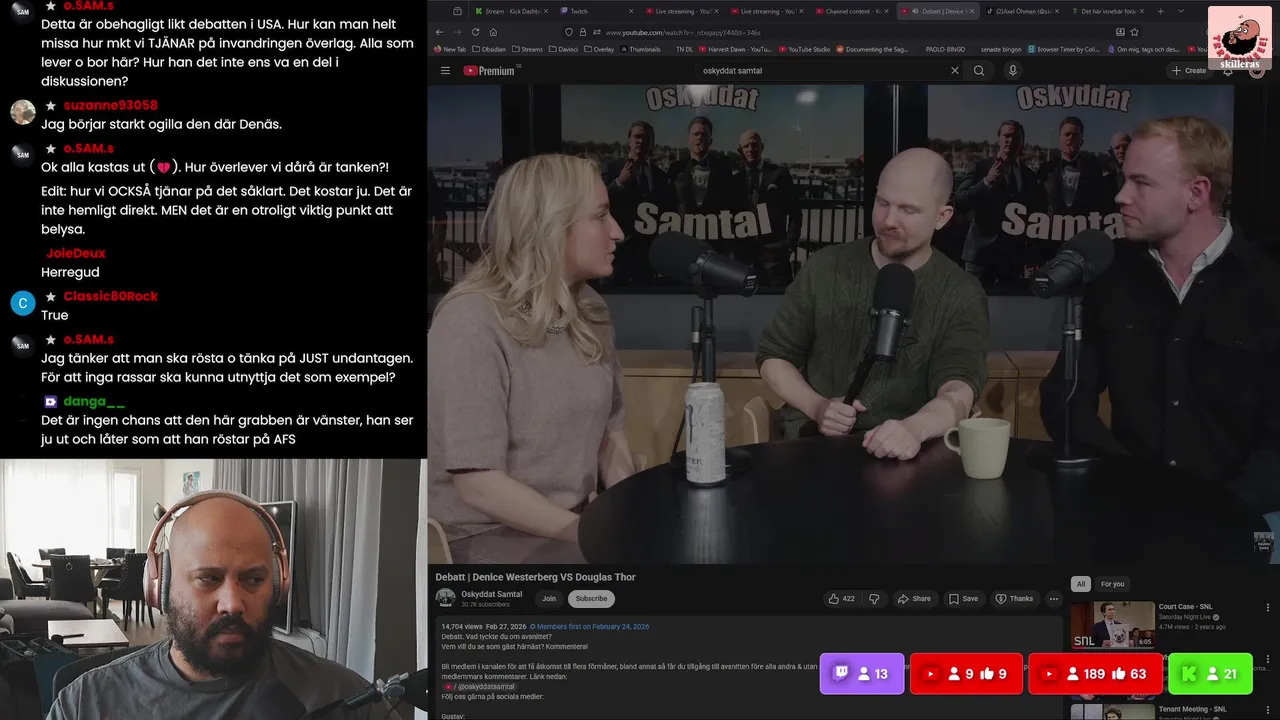Open options menu for Tenant Meeting - SNL

point(1268,709)
